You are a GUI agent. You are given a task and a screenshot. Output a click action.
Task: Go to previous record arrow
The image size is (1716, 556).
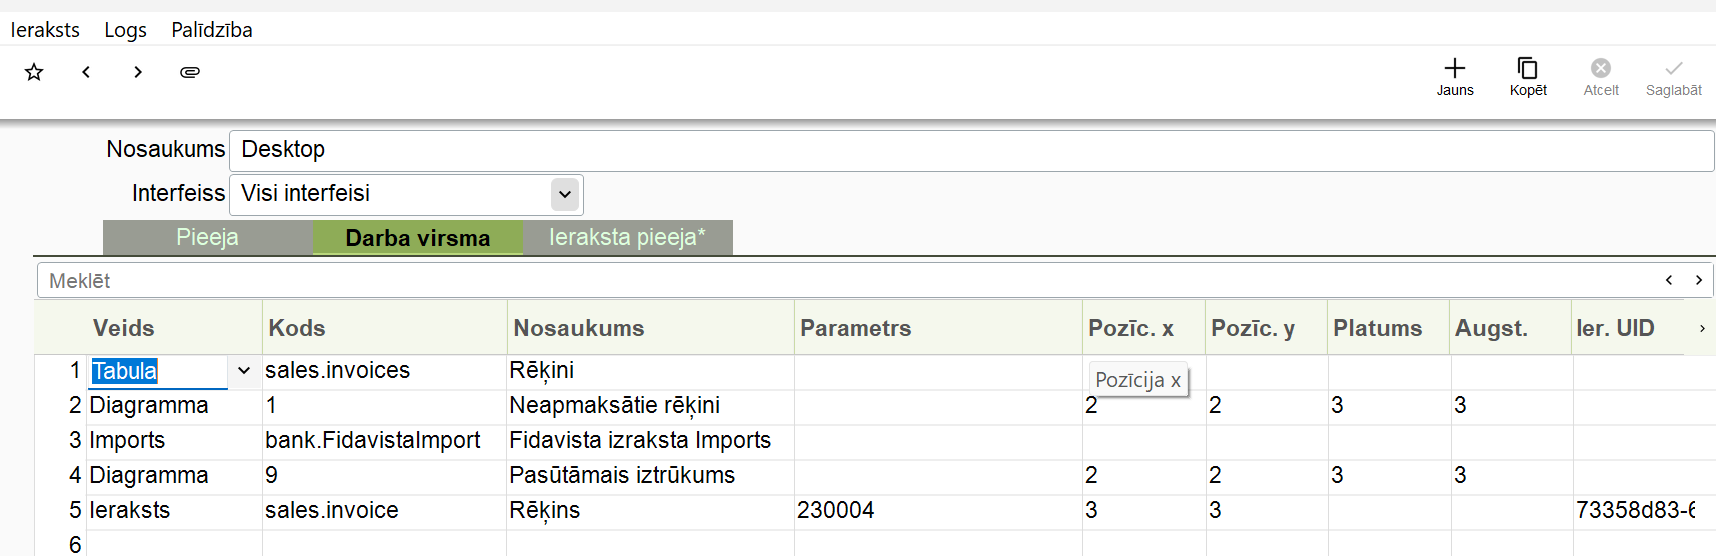(x=86, y=72)
